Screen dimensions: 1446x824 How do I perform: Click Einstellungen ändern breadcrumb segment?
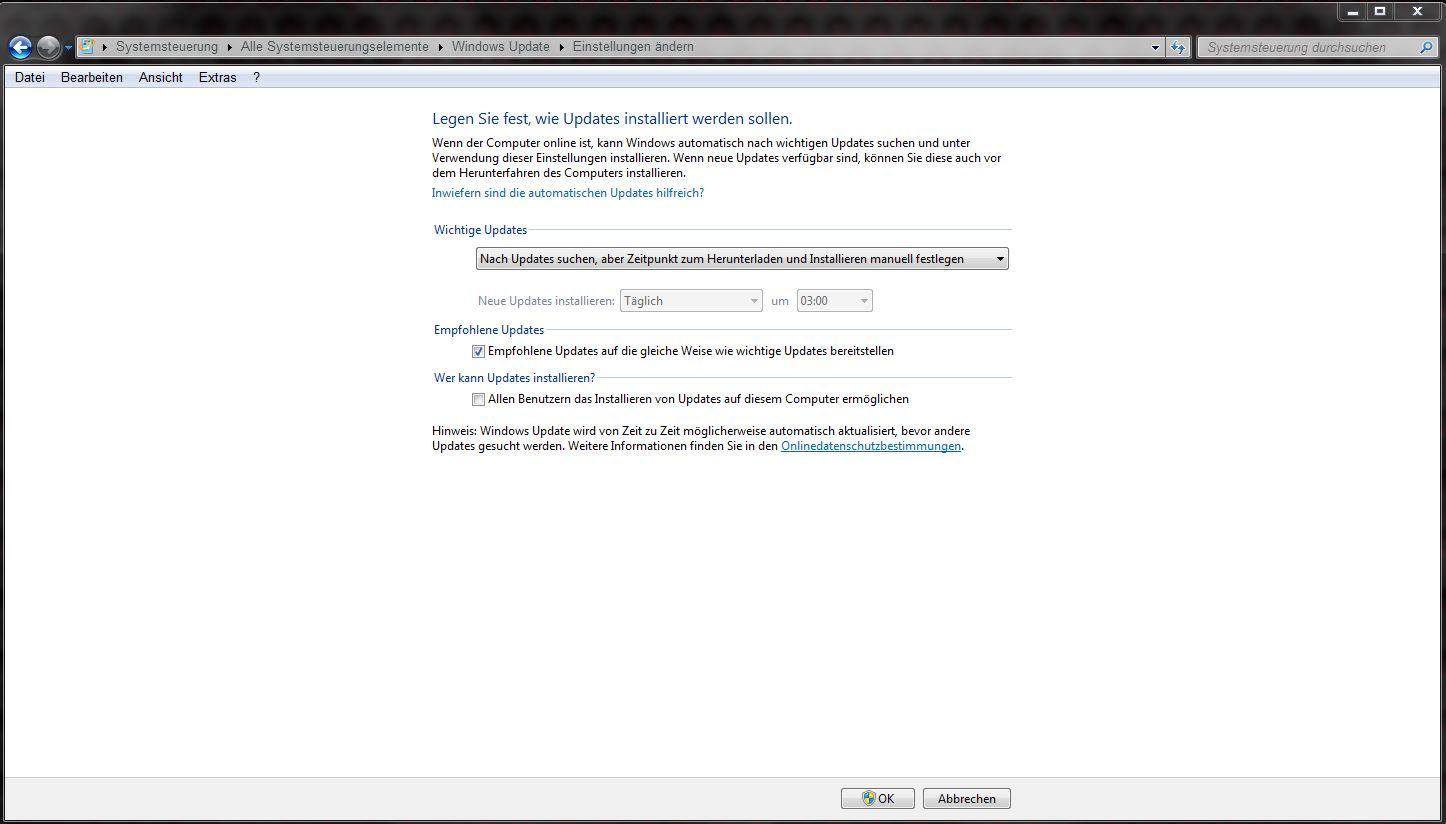pyautogui.click(x=633, y=47)
